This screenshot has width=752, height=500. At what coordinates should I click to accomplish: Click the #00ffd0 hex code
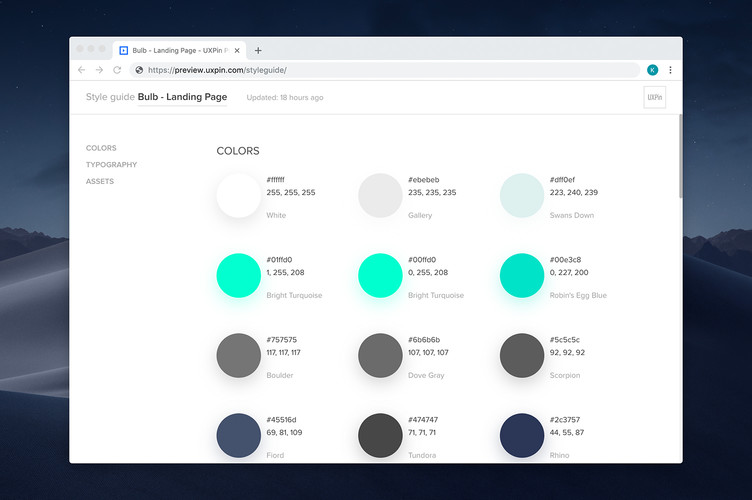[x=422, y=260]
